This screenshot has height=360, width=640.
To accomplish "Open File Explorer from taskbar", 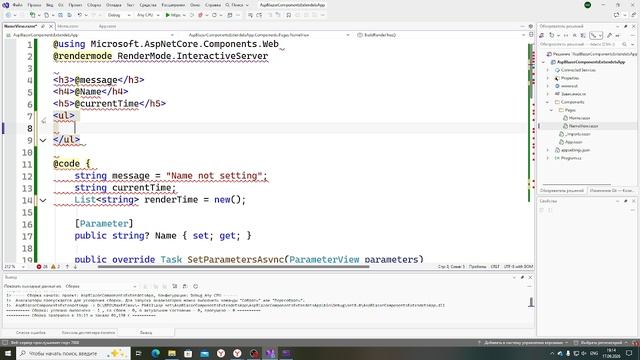I will [x=172, y=353].
